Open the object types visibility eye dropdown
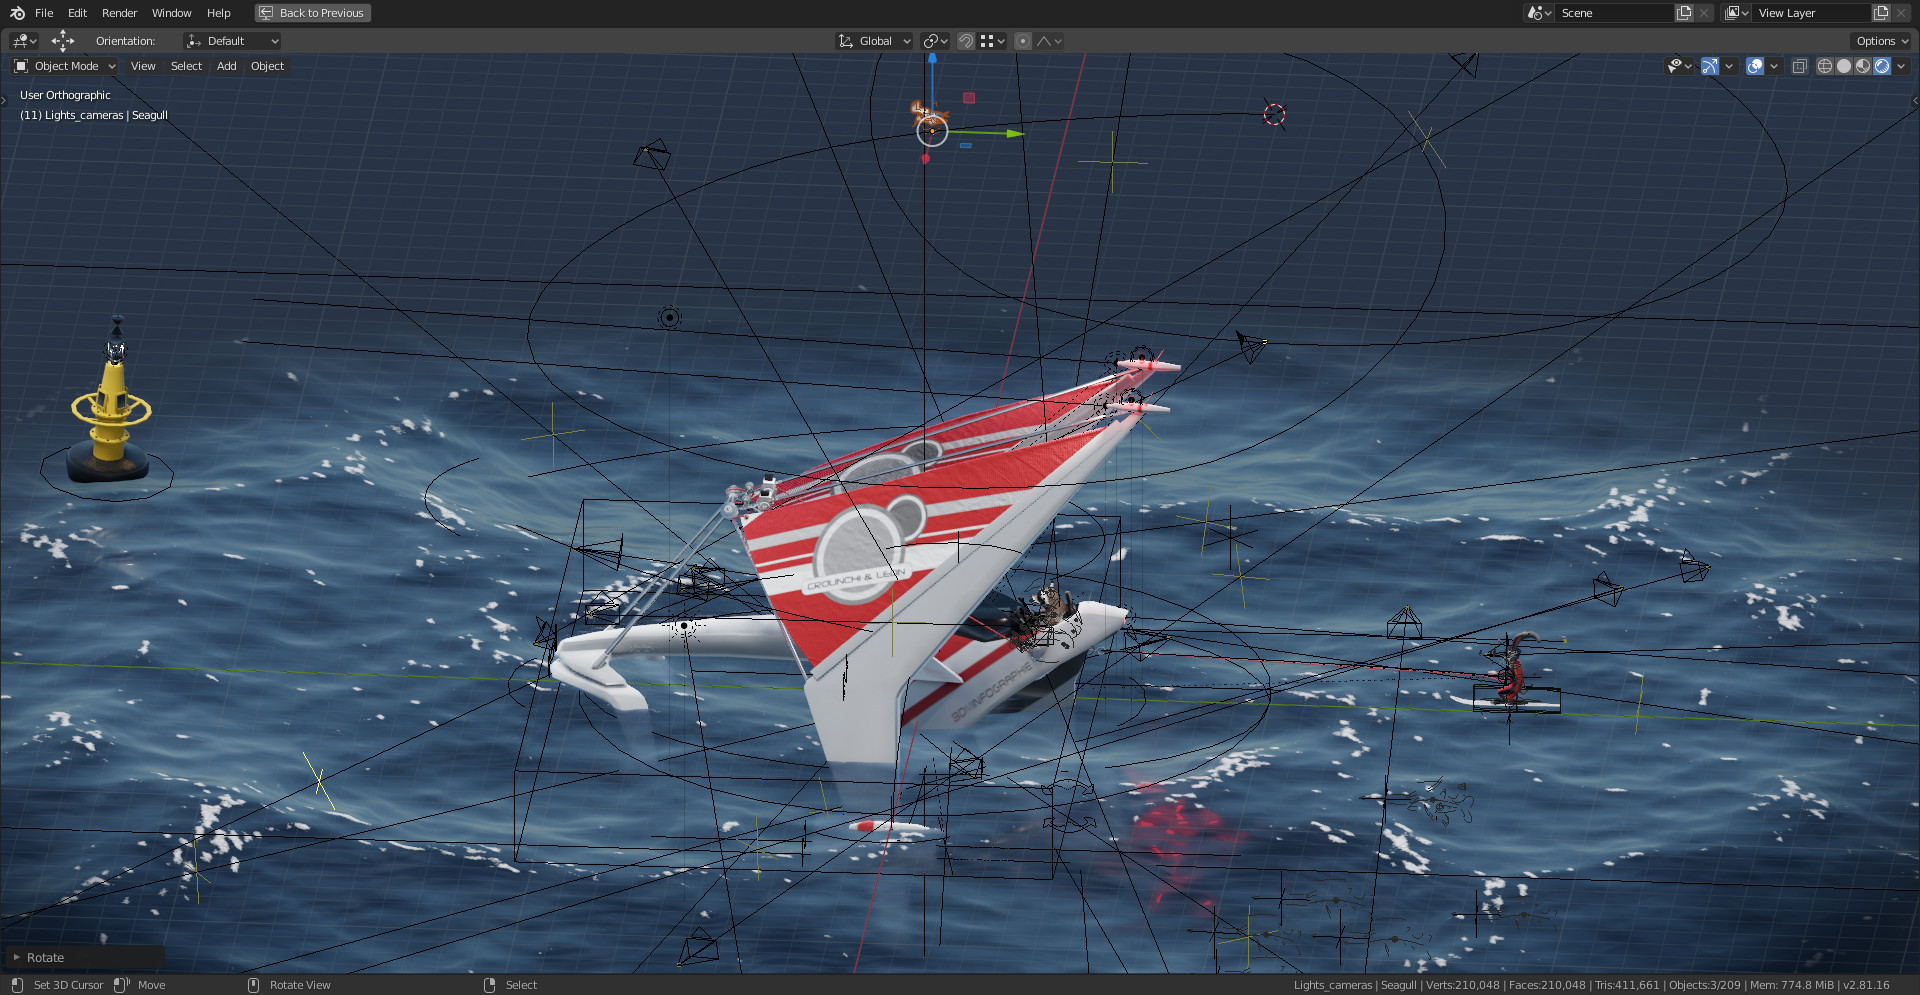Image resolution: width=1920 pixels, height=995 pixels. click(x=1679, y=66)
